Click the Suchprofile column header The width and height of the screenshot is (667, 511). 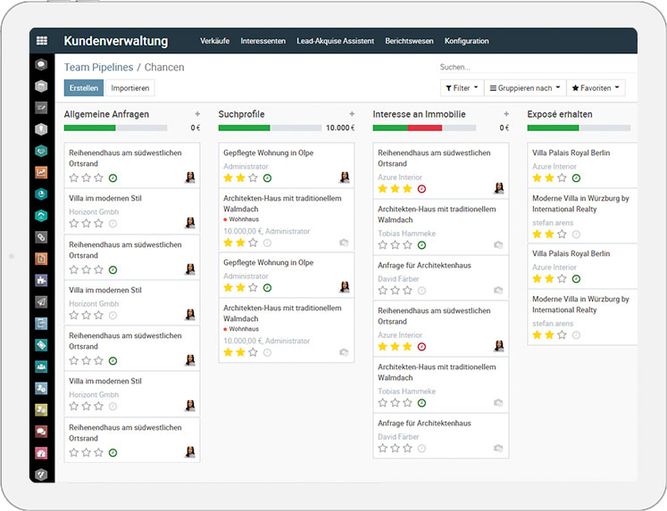241,114
